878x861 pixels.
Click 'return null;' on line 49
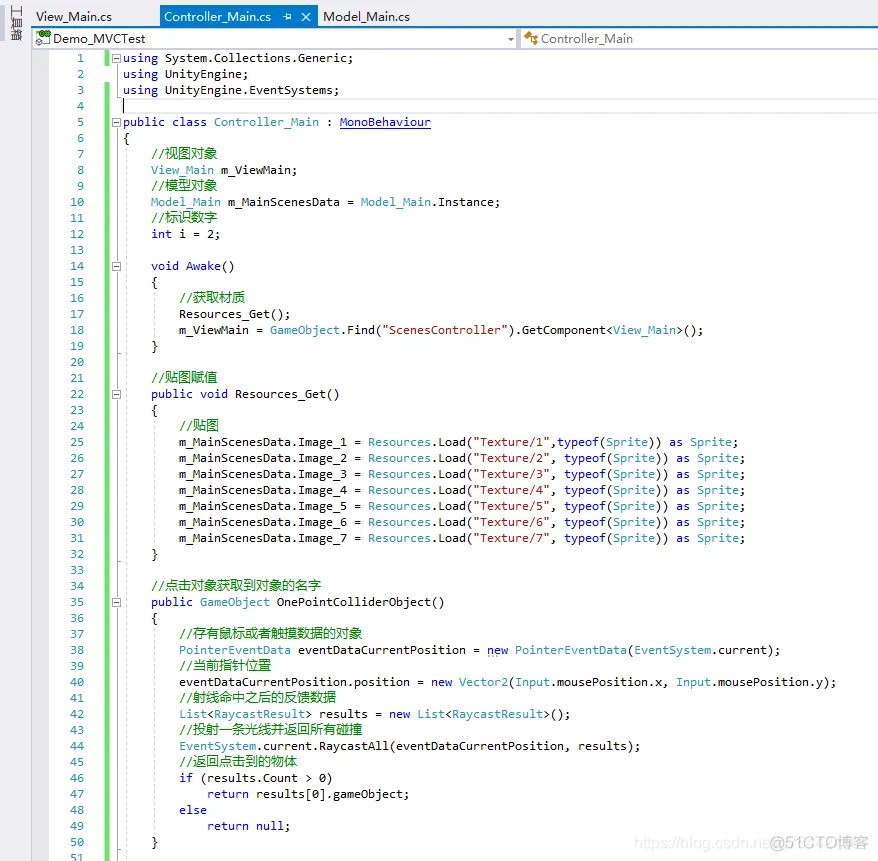(x=249, y=826)
